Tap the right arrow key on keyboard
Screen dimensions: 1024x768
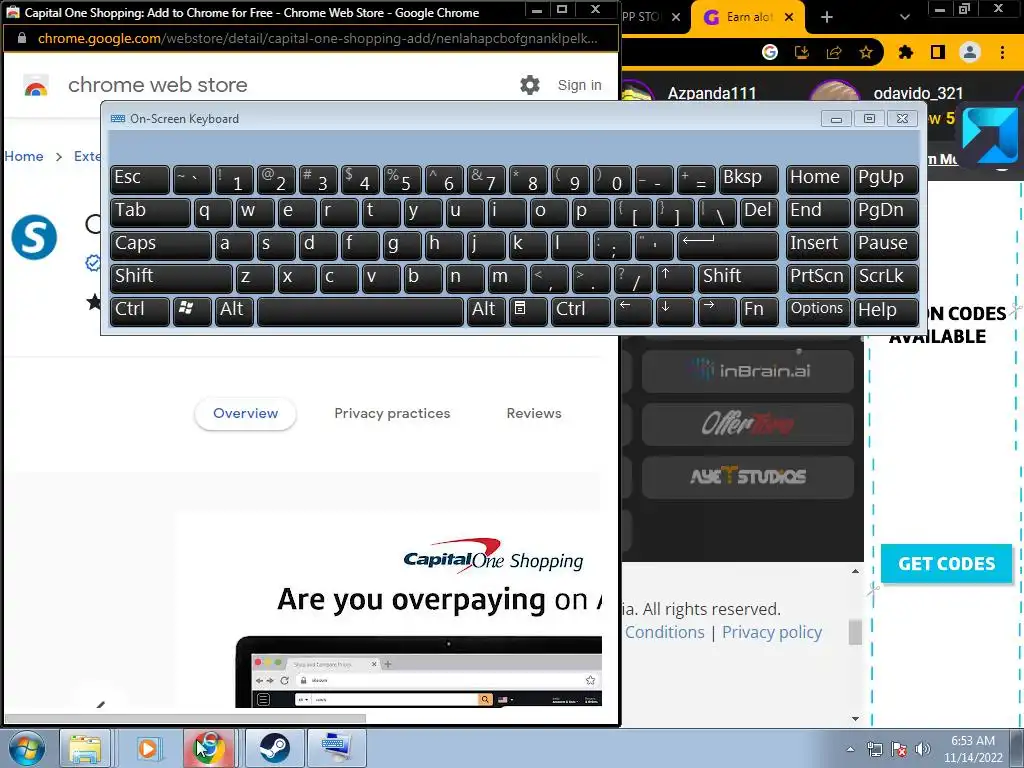click(x=717, y=311)
